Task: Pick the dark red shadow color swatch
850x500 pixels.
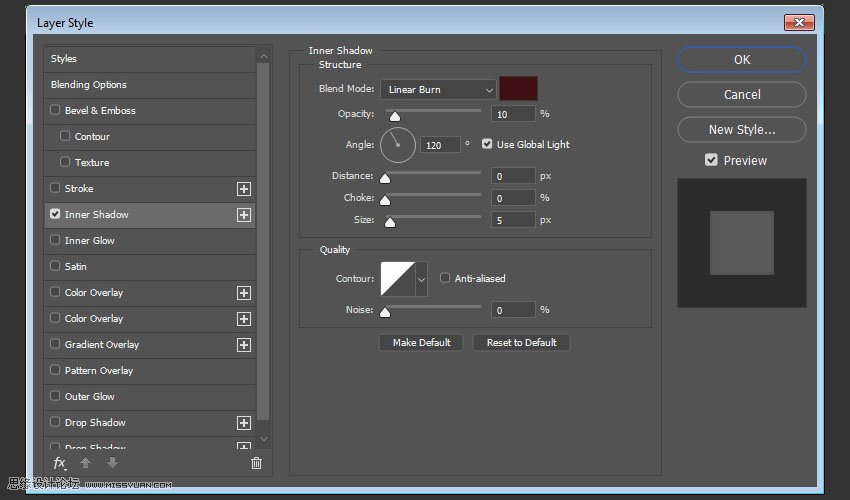Action: pos(519,88)
